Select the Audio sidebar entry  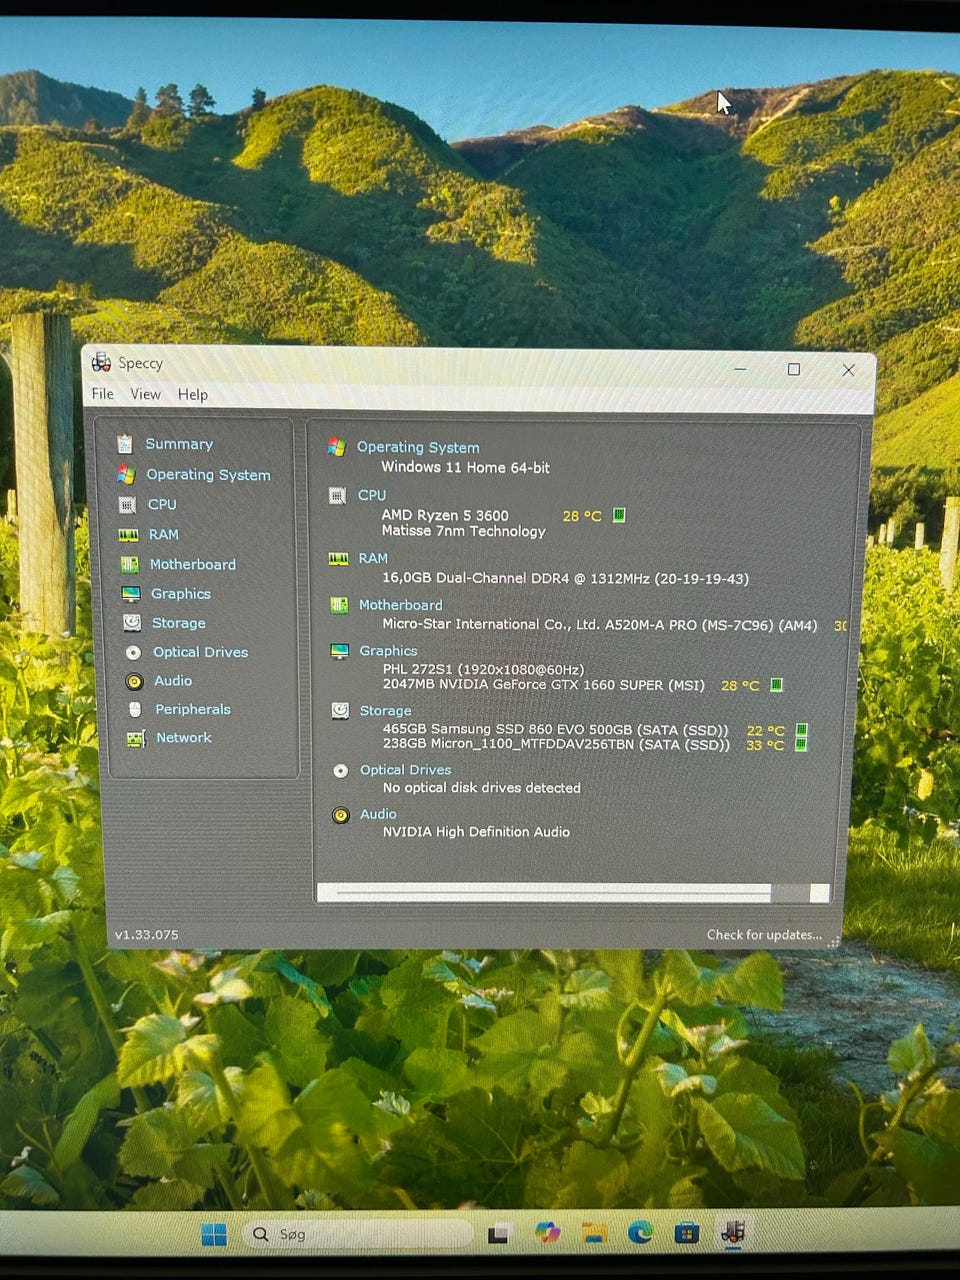[x=172, y=680]
